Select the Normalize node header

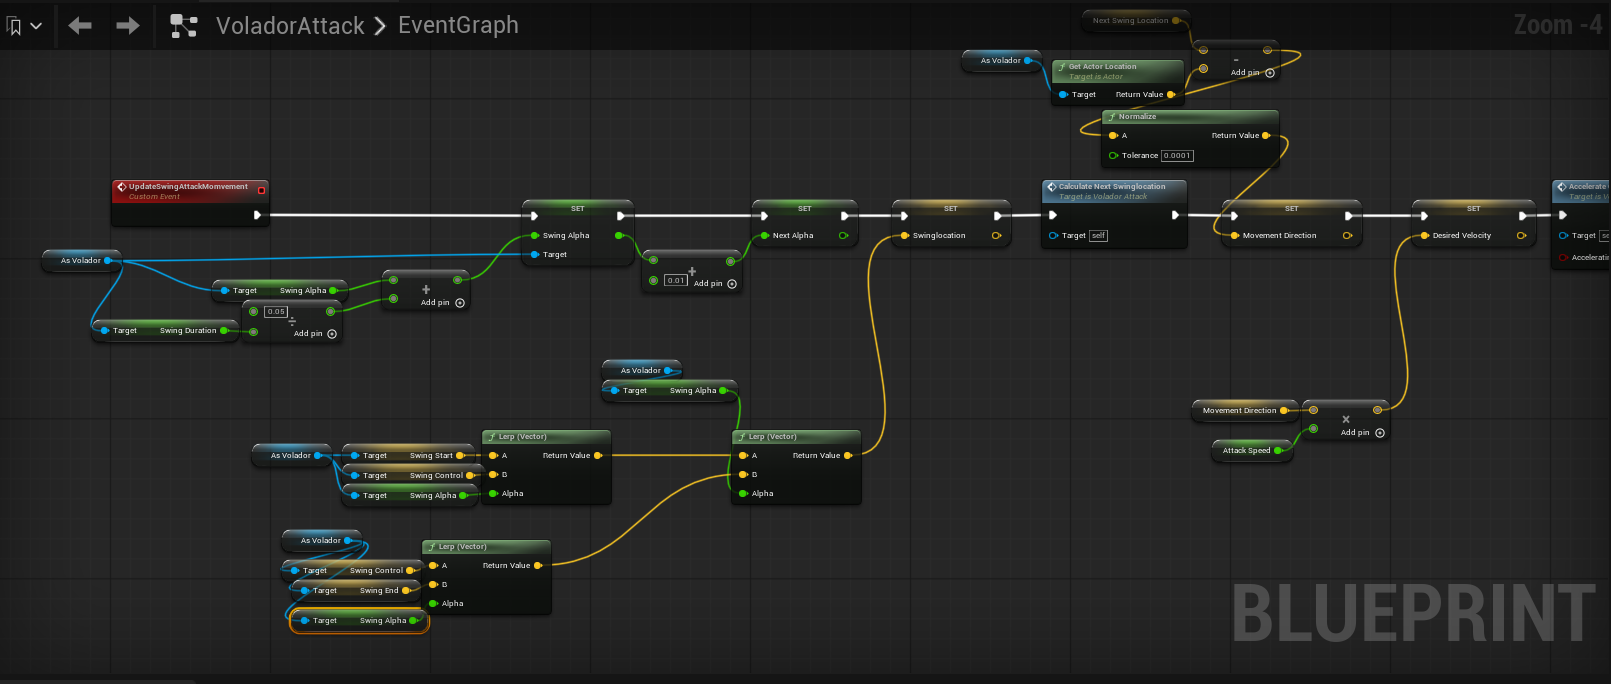[x=1190, y=117]
